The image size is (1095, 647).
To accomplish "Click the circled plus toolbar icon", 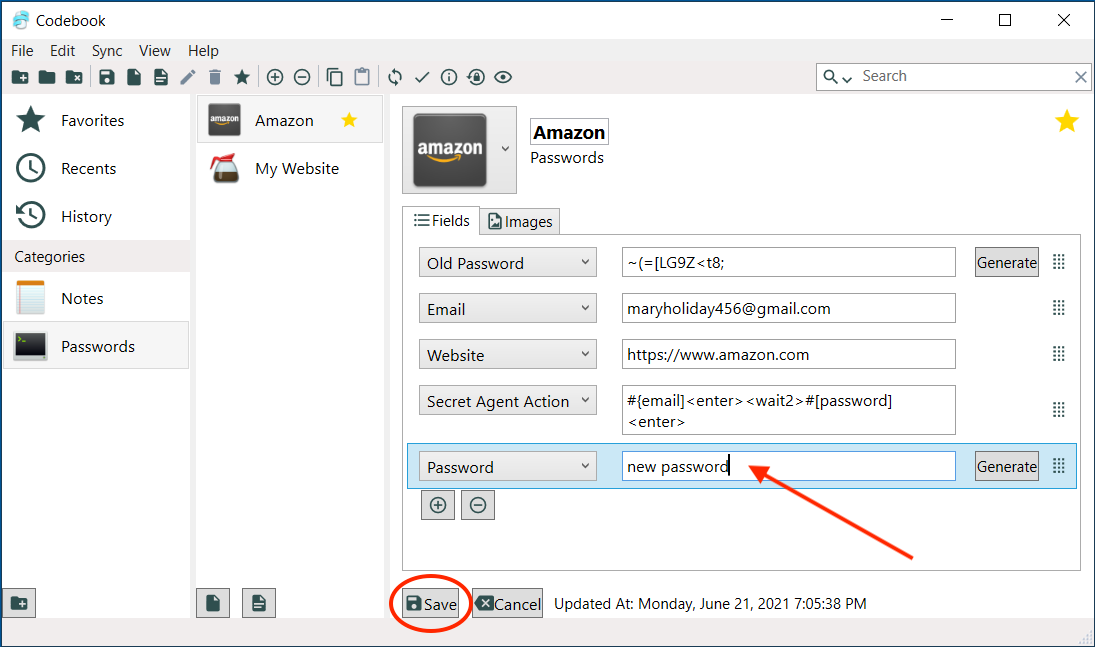I will click(x=275, y=77).
